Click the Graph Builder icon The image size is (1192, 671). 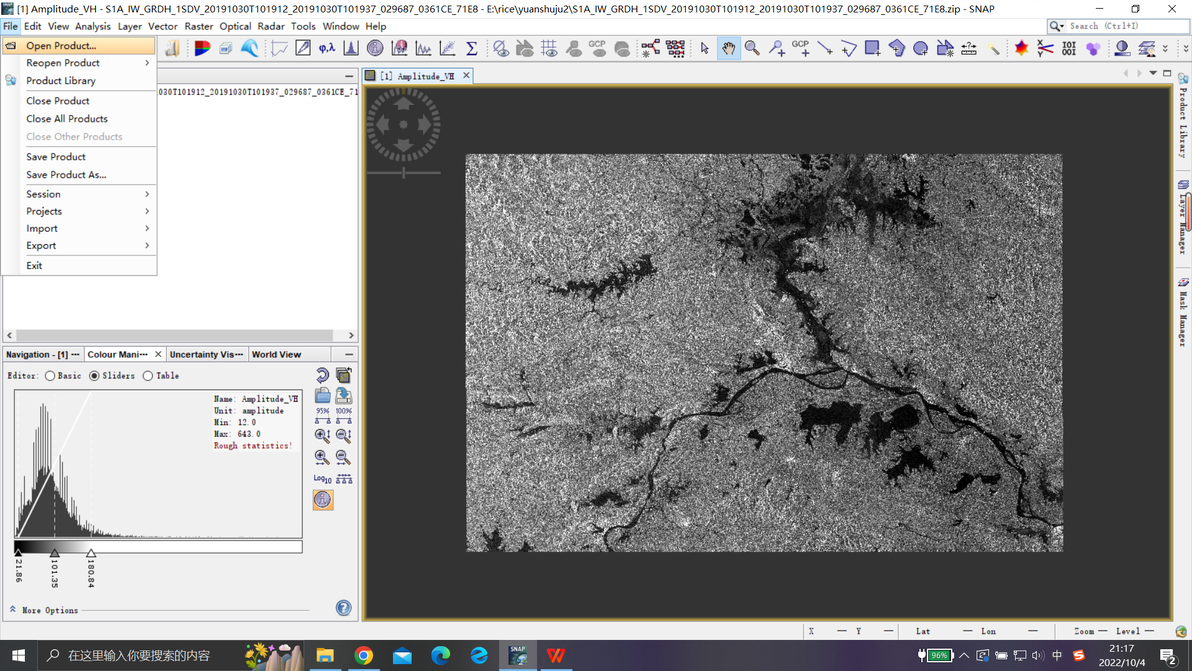650,48
